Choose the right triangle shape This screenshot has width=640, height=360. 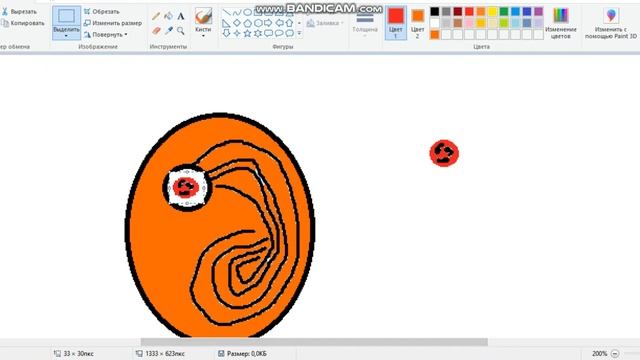point(227,23)
